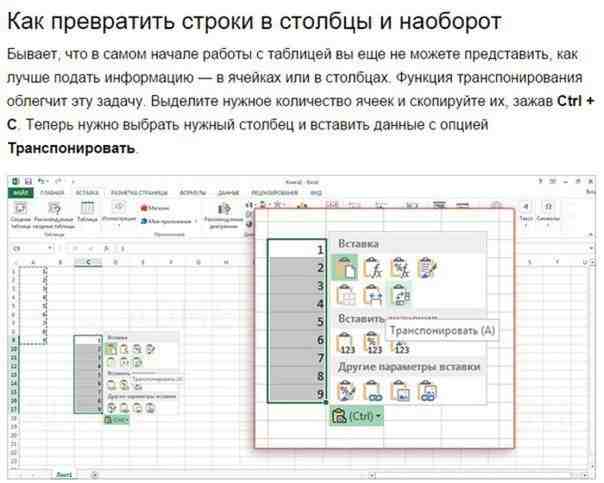Switch to the ФОРМУЛЫ ribbon tab
Image resolution: width=604 pixels, height=483 pixels.
(x=192, y=191)
